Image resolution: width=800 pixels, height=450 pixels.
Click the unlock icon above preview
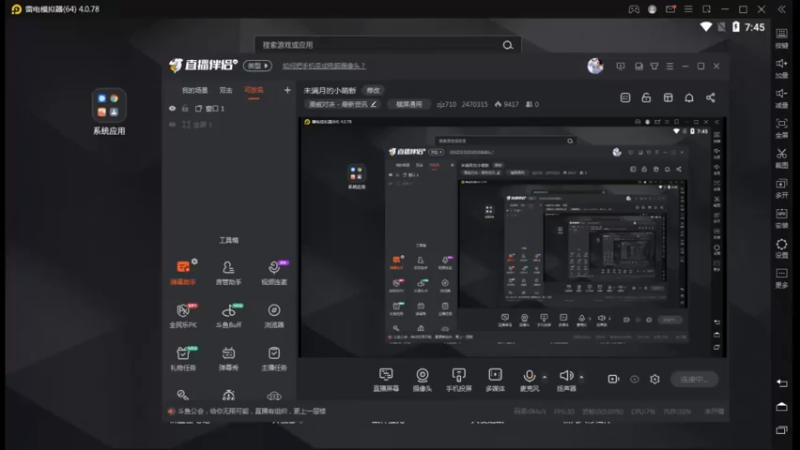pyautogui.click(x=646, y=98)
